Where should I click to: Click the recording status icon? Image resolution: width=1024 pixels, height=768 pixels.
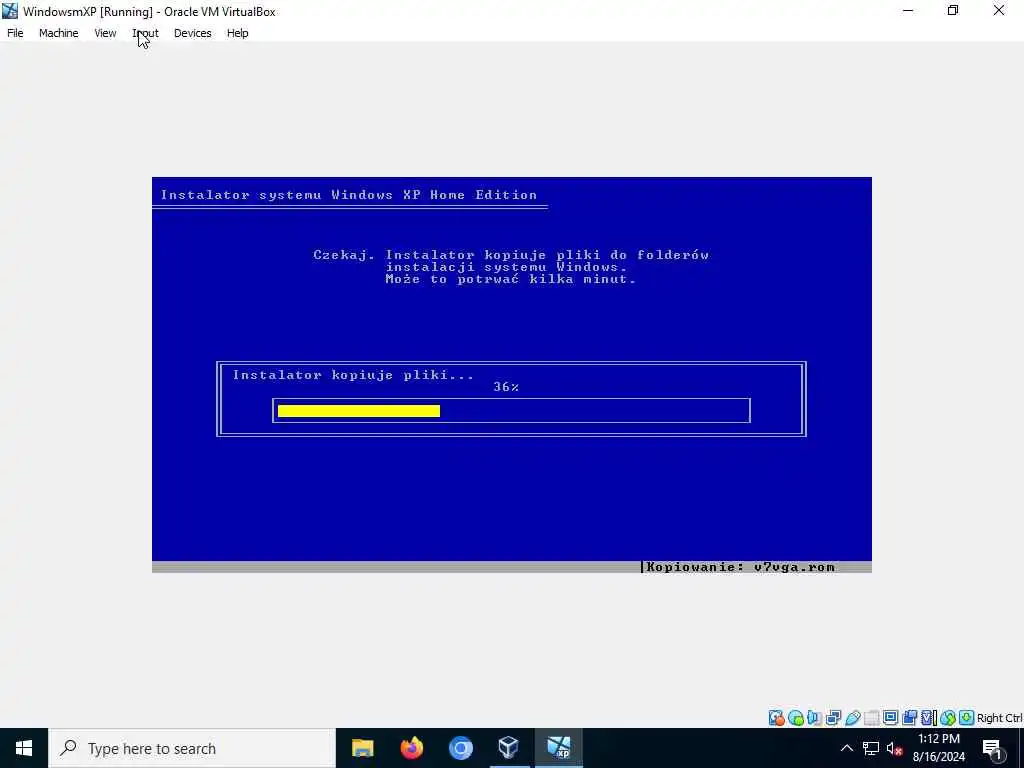(909, 718)
